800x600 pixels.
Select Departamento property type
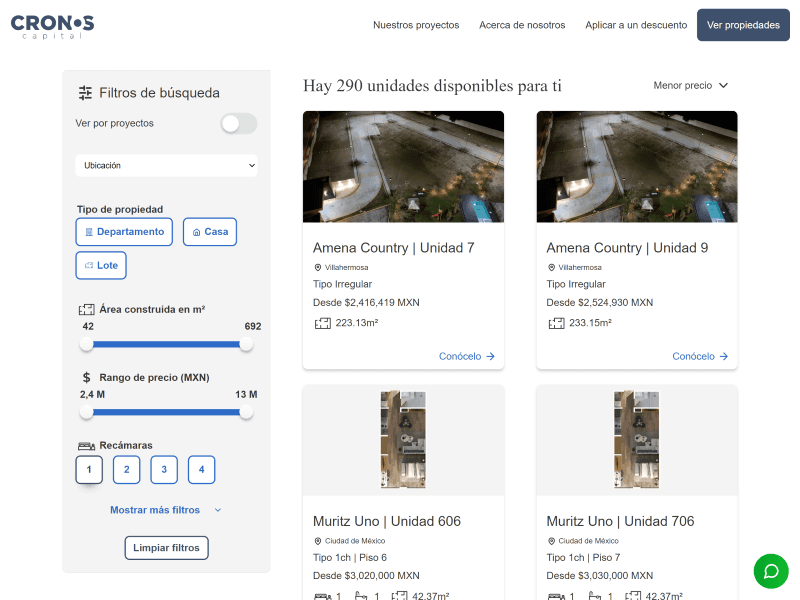coord(124,232)
